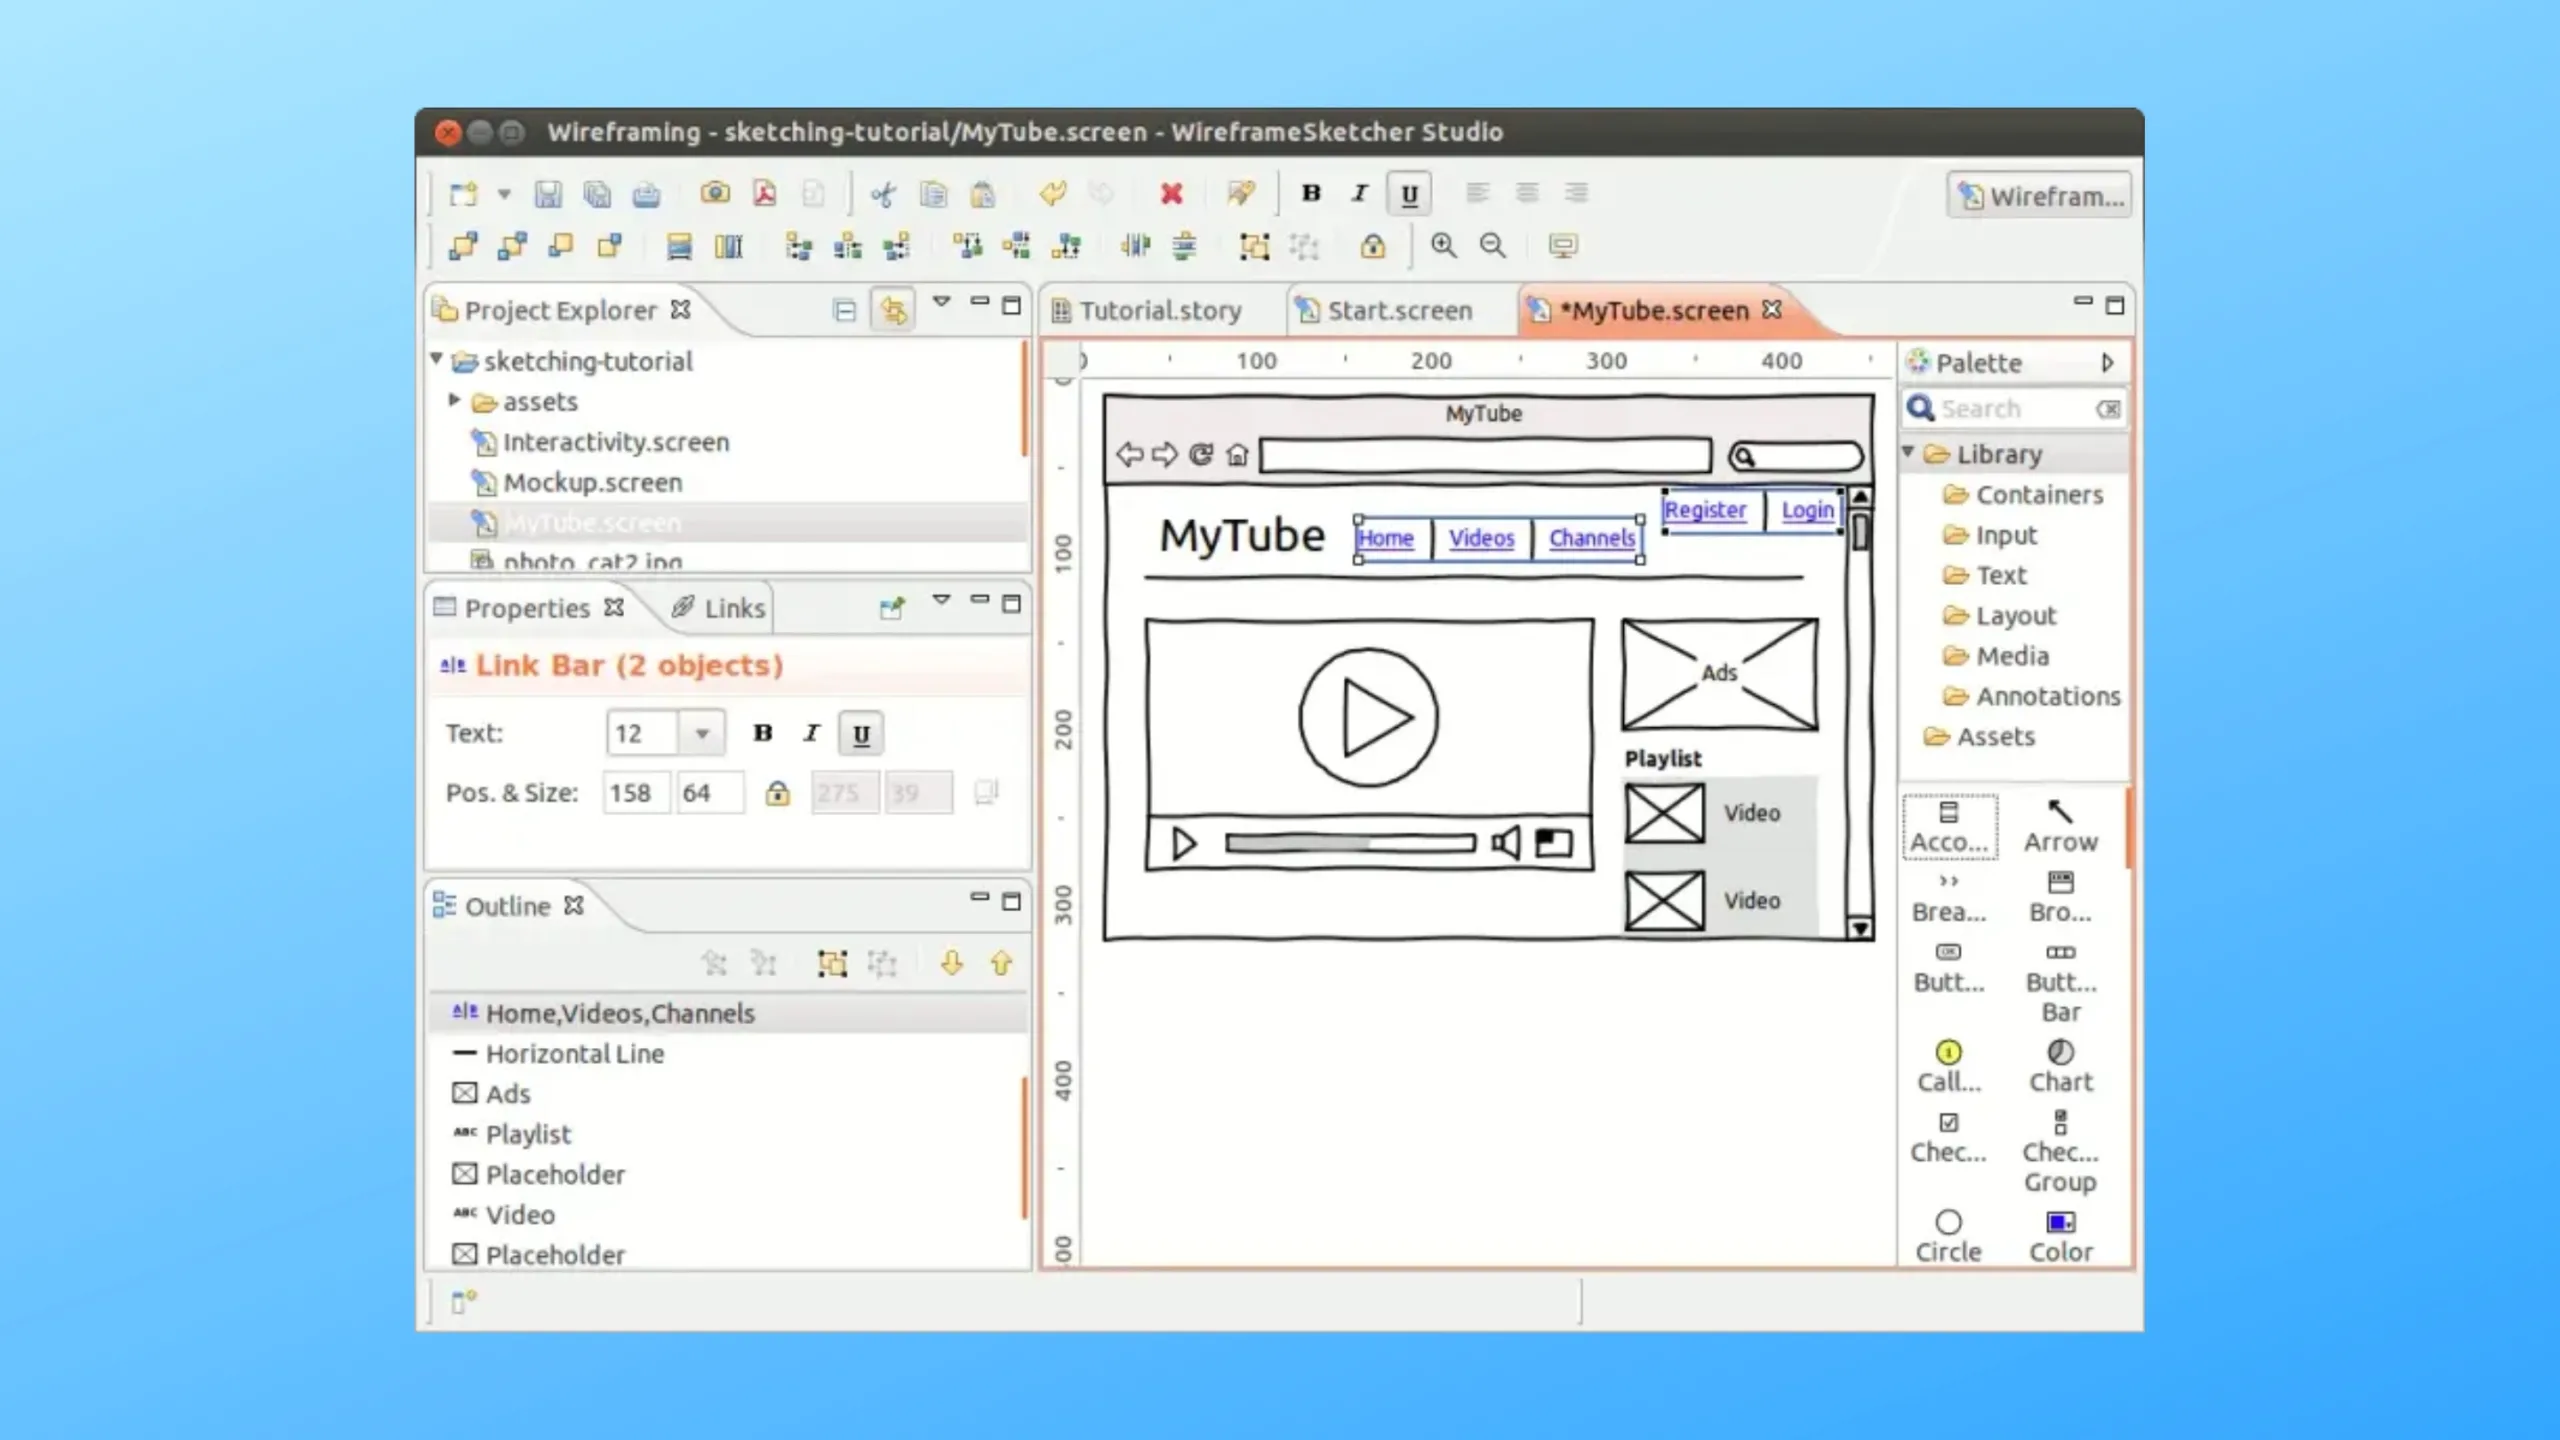Screen dimensions: 2560x1440
Task: Collapse the sketching-tutorial project tree
Action: [437, 358]
